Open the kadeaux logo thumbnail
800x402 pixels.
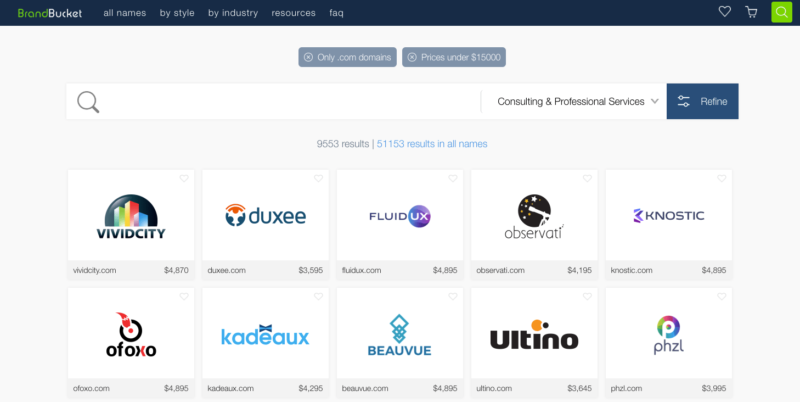click(265, 334)
